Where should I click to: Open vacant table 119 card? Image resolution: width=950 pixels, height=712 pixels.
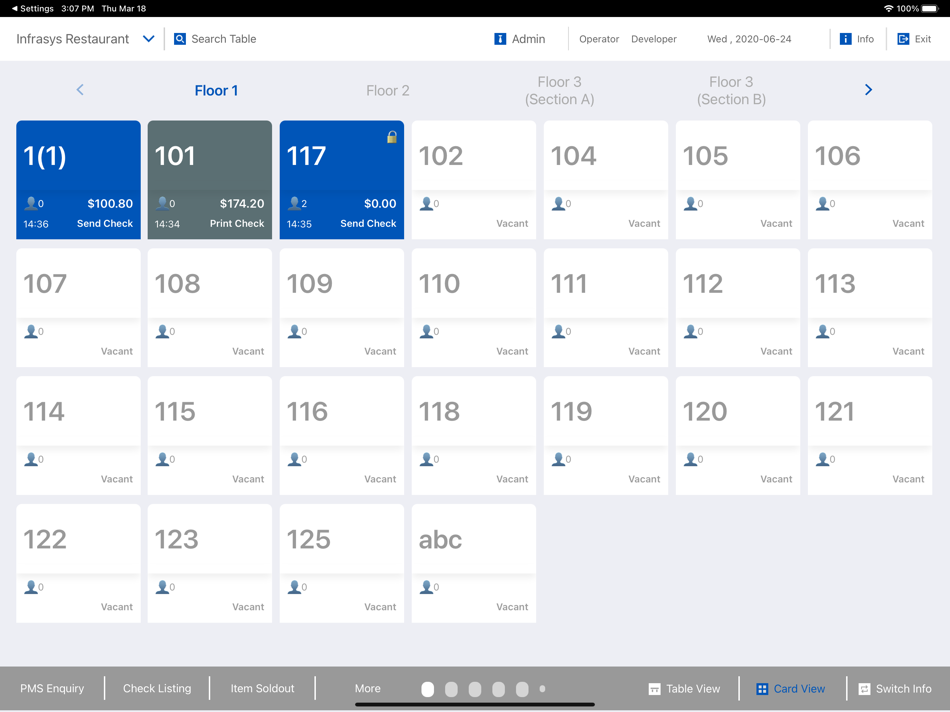(606, 436)
